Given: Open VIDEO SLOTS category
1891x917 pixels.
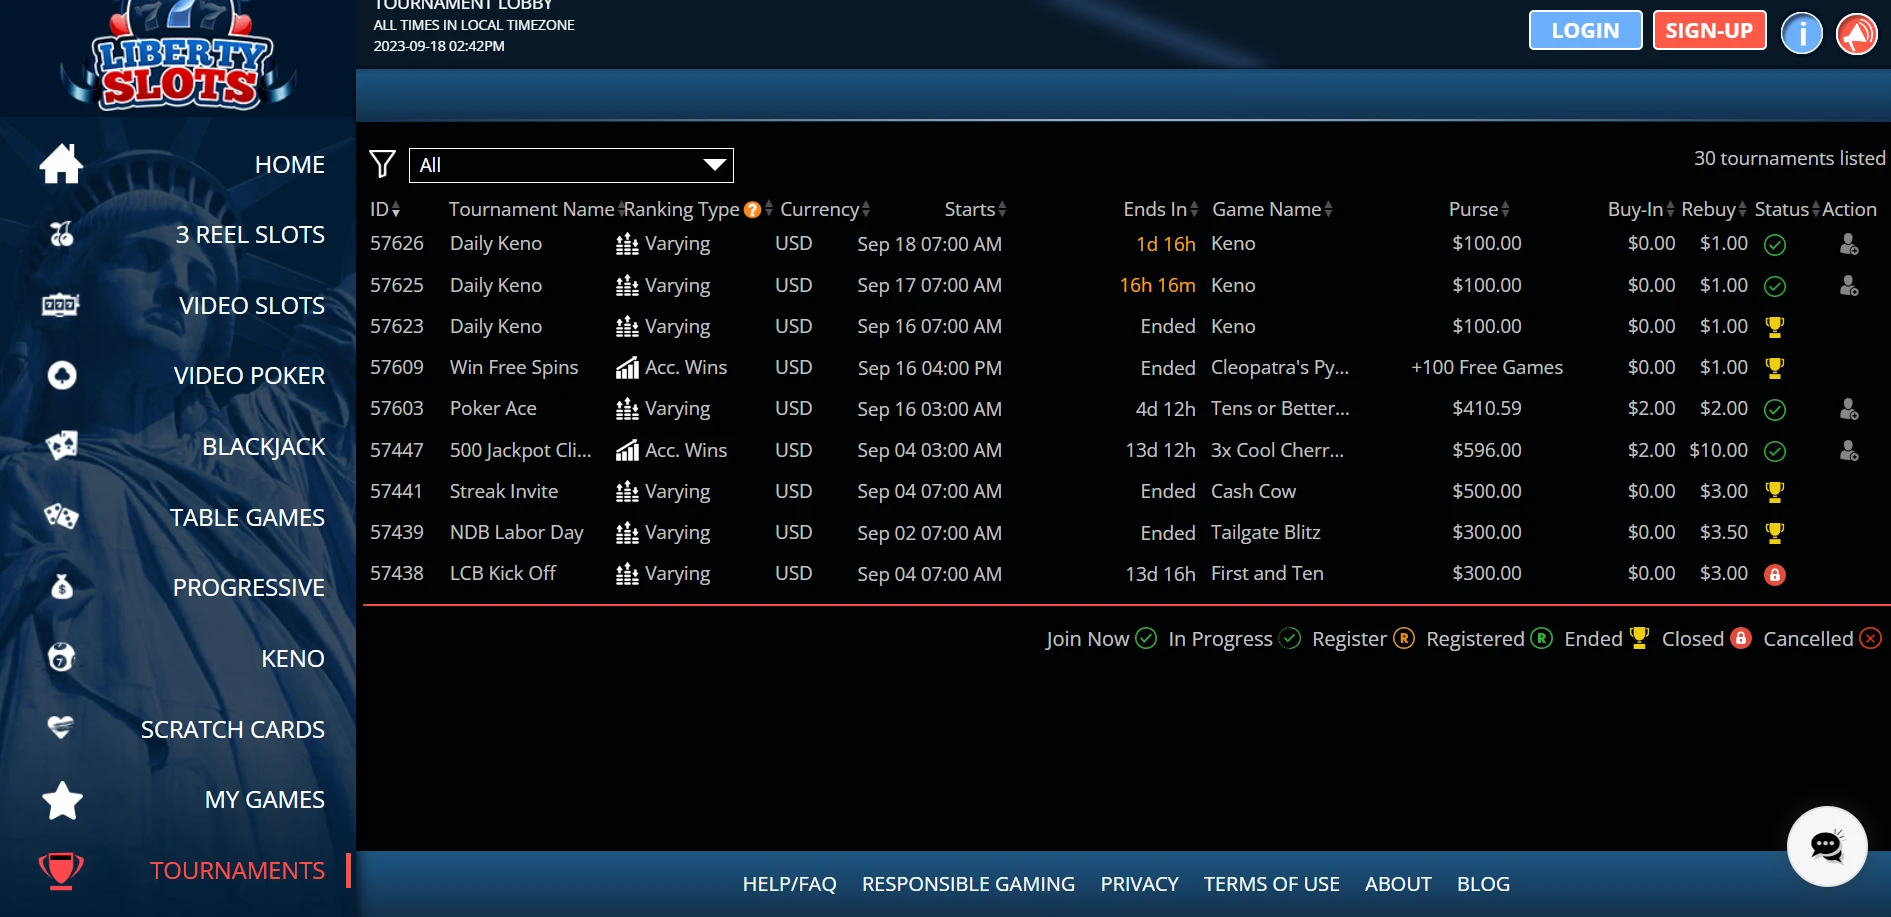Looking at the screenshot, I should pyautogui.click(x=252, y=306).
